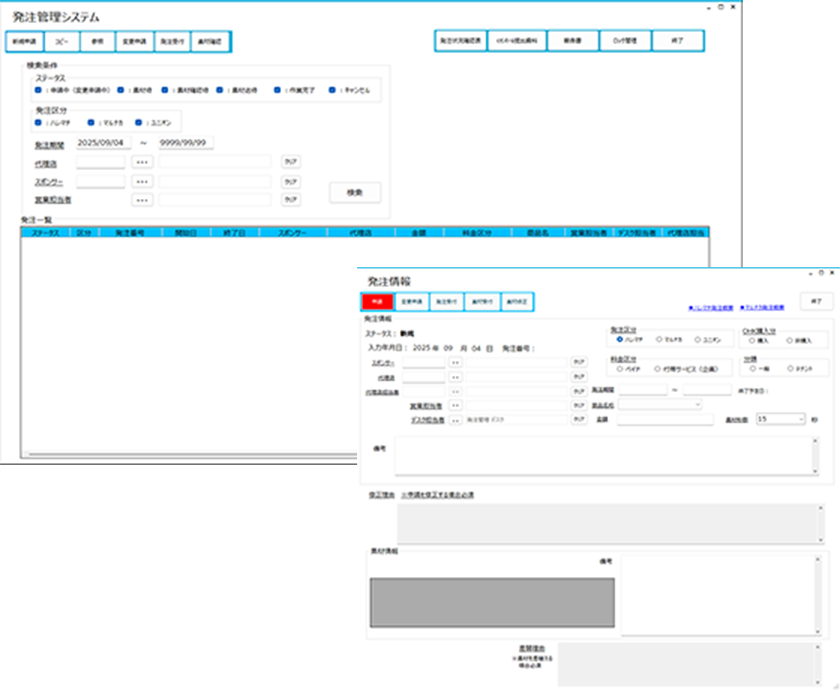Click the 検索 search button

pyautogui.click(x=355, y=193)
